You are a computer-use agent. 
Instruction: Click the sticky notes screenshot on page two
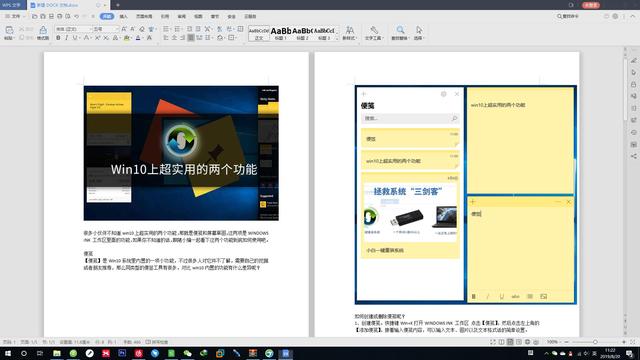466,195
